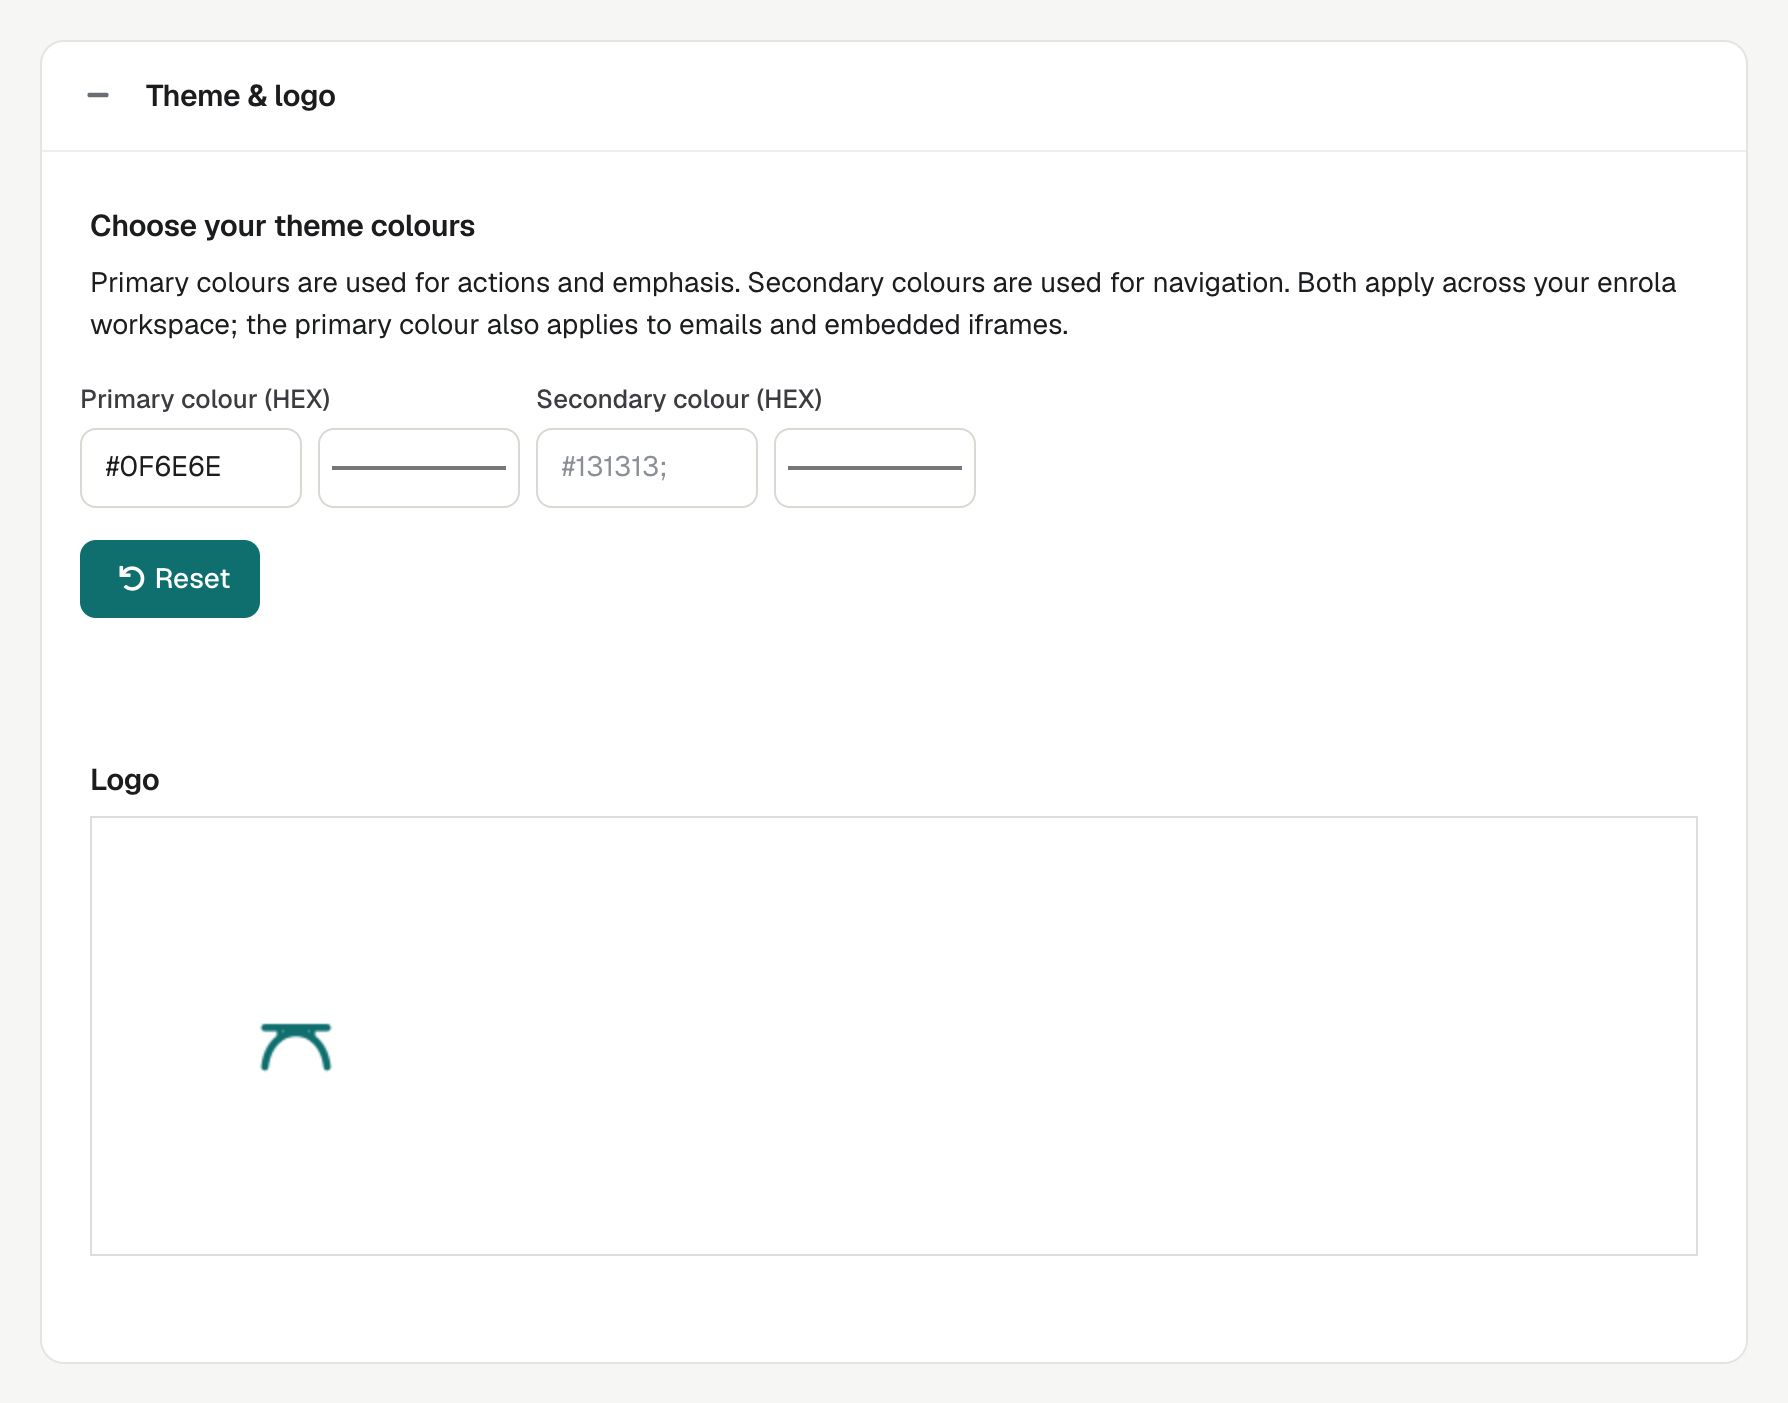Collapse the Theme & logo section
This screenshot has height=1403, width=1788.
pos(98,96)
